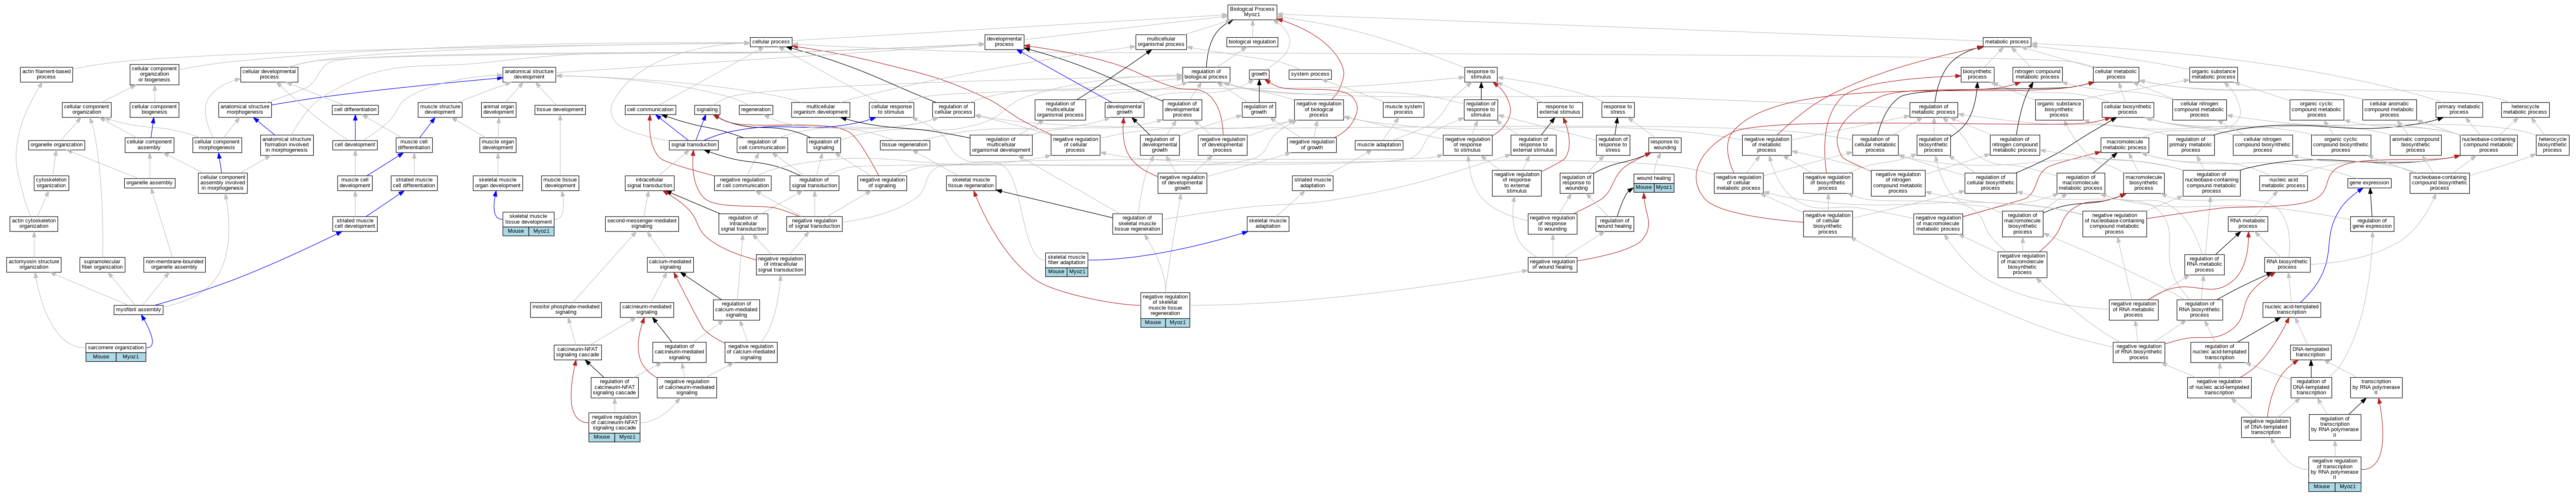Select the 'system process' node

[1310, 74]
